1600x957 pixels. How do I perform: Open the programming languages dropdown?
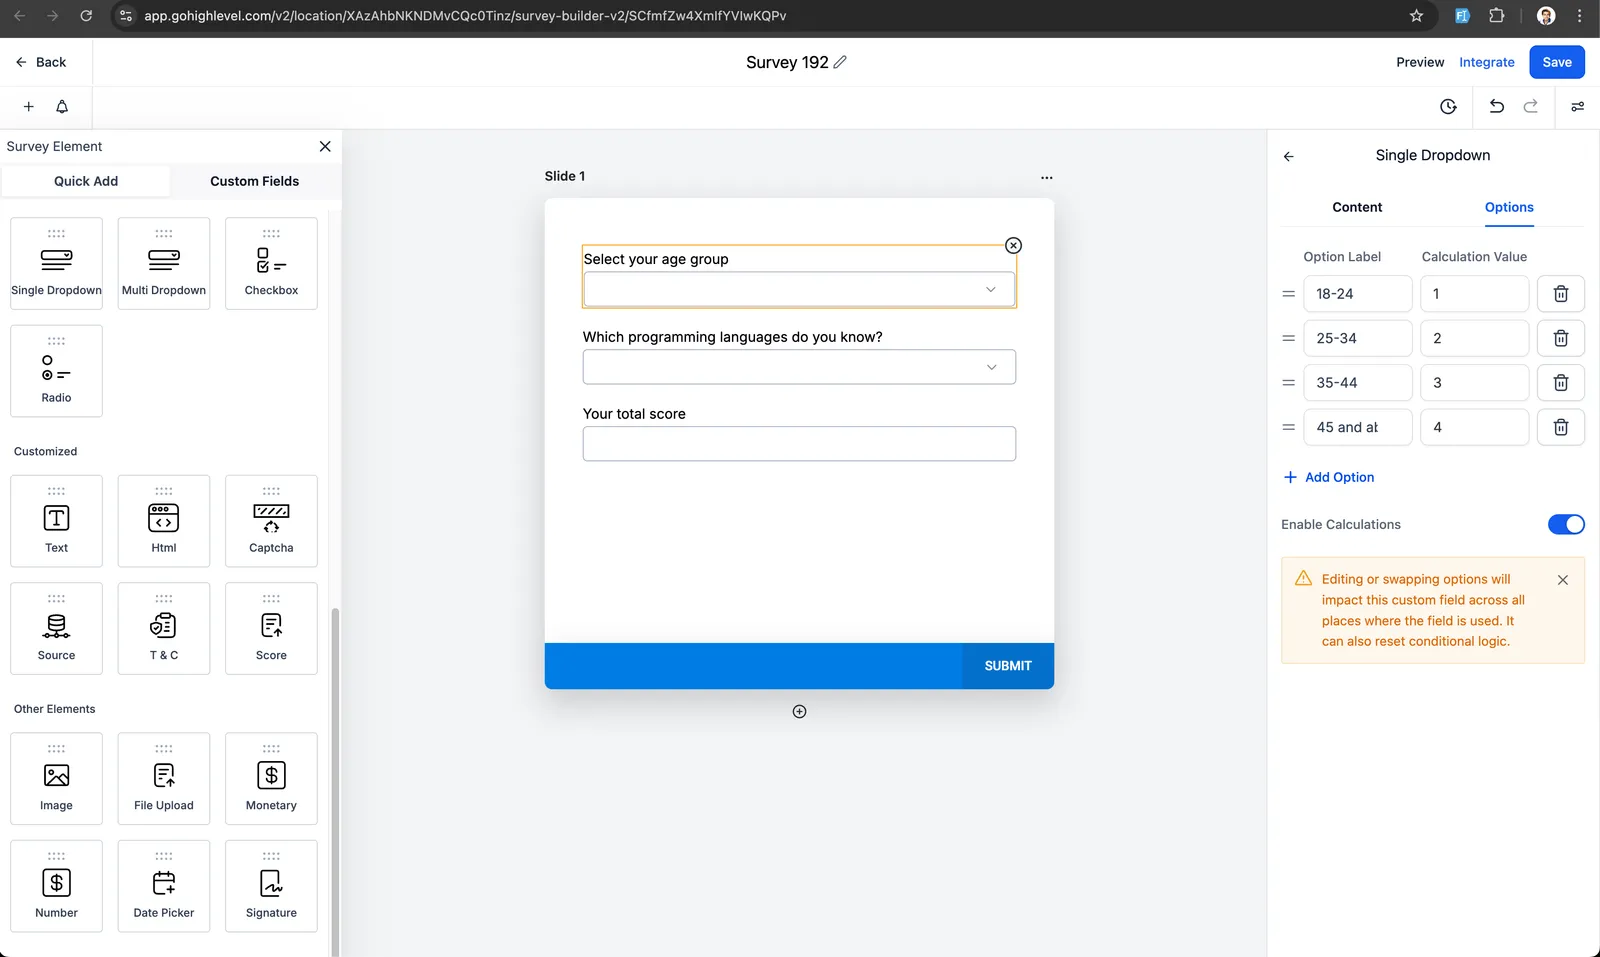799,367
